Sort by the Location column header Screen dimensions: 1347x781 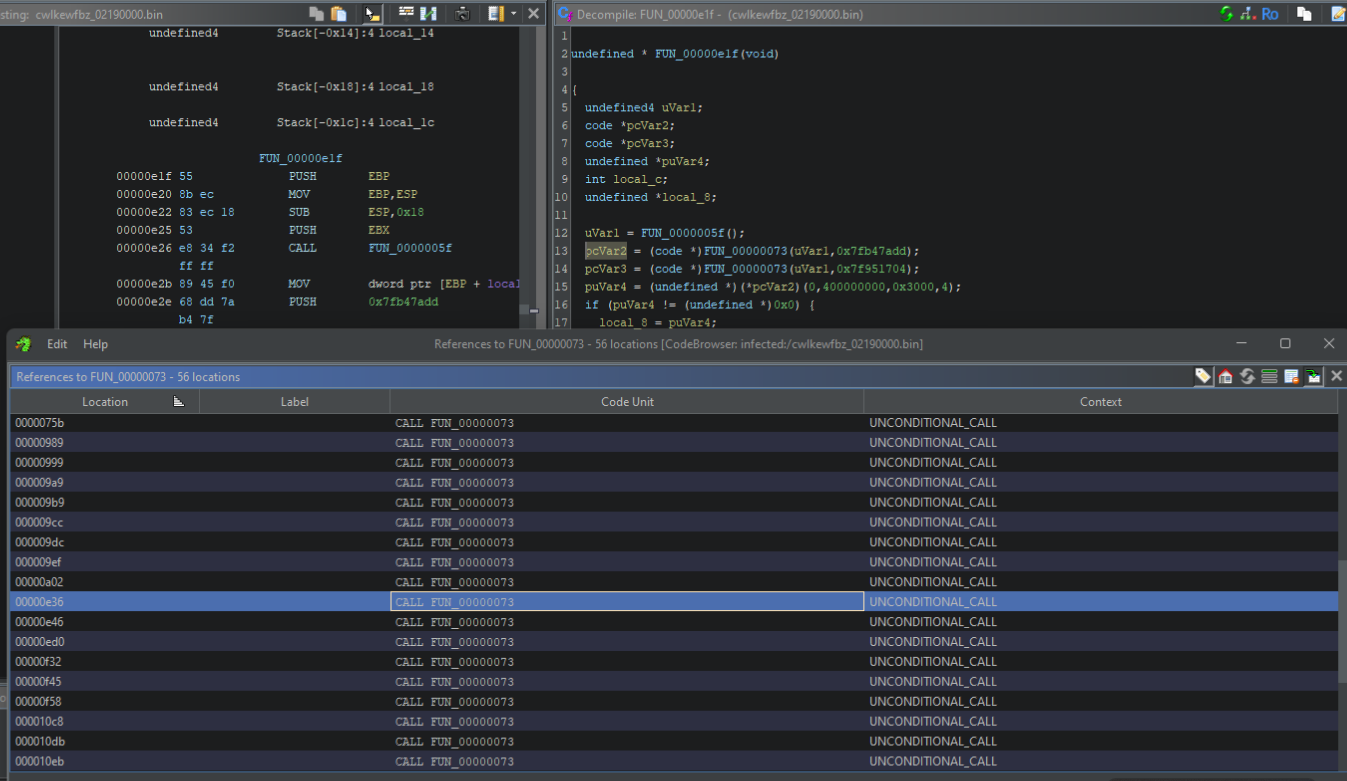(x=105, y=401)
